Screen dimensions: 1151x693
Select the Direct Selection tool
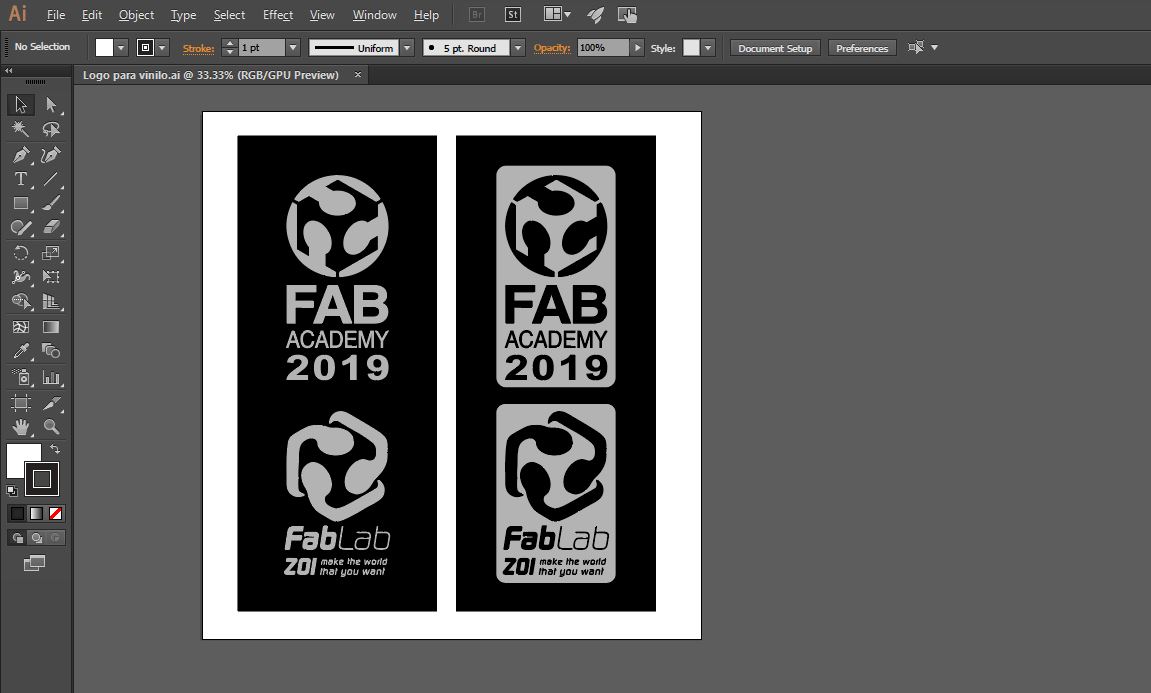coord(51,104)
